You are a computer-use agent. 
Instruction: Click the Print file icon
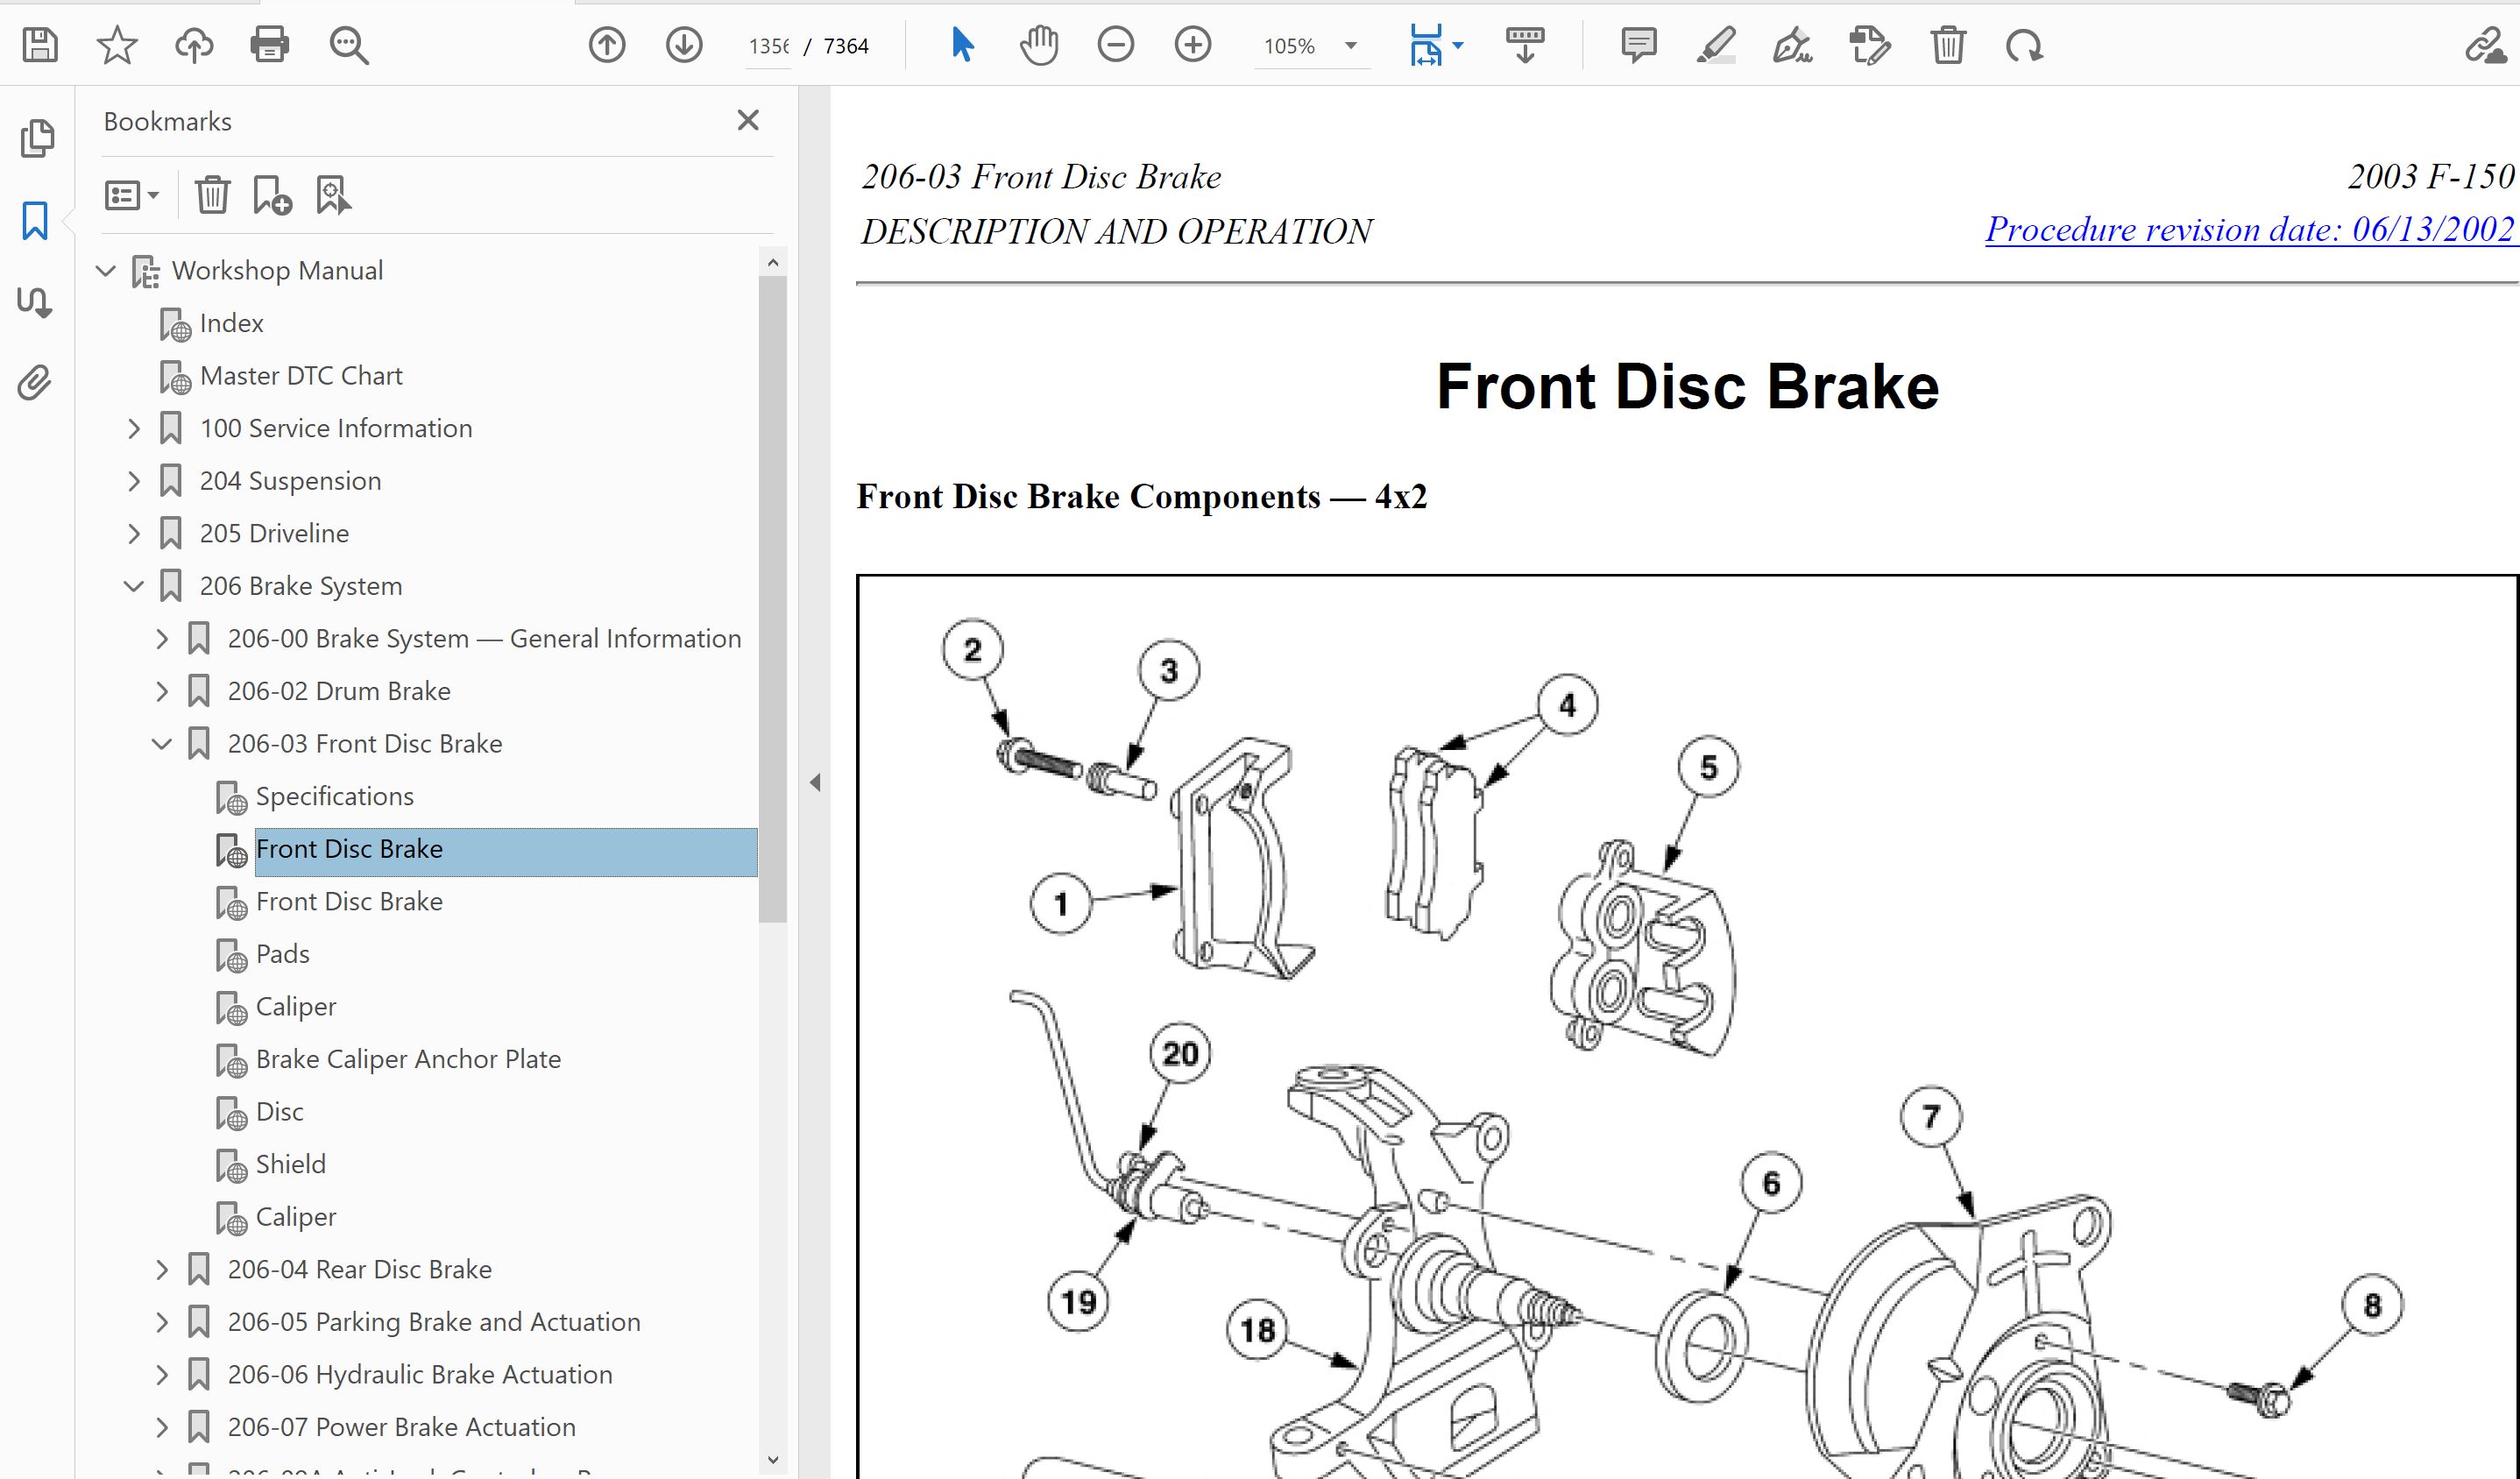[x=270, y=46]
